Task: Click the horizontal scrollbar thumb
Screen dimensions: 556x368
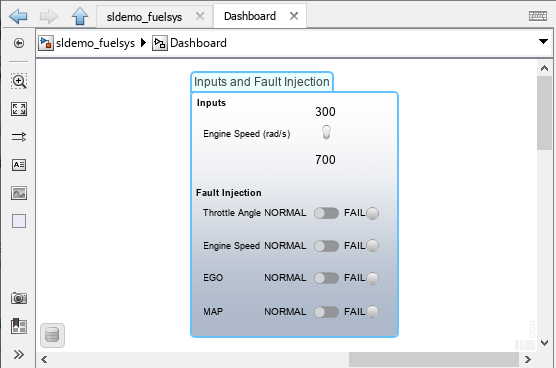Action: (x=434, y=359)
